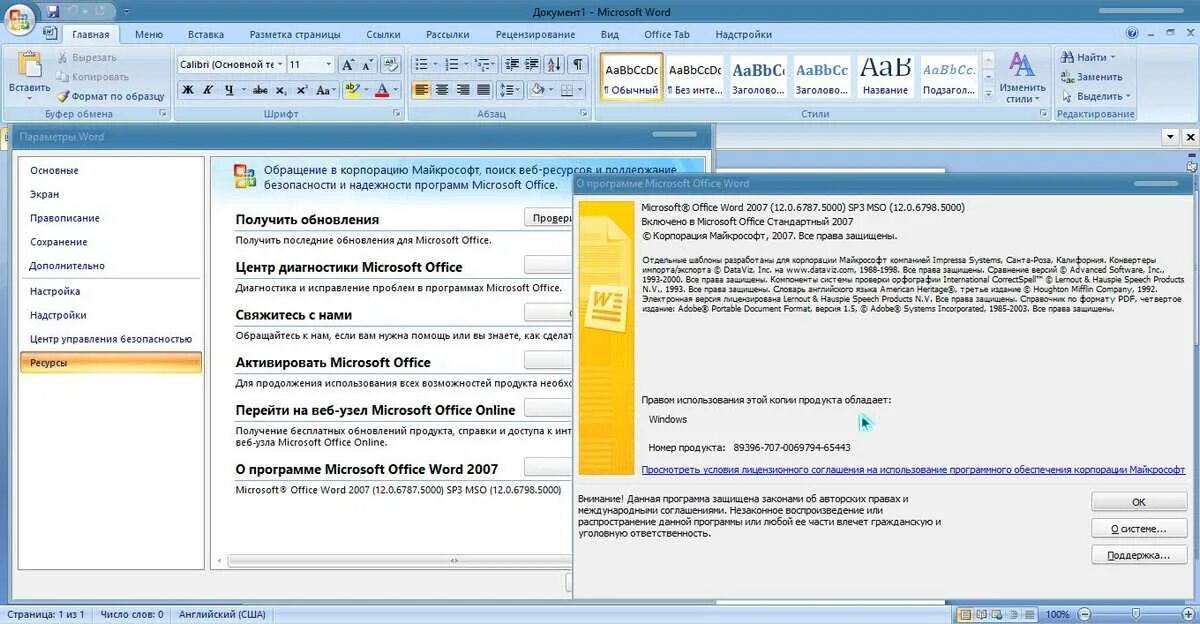The image size is (1200, 624).
Task: Expand the Styles gallery more arrow
Action: coord(988,93)
